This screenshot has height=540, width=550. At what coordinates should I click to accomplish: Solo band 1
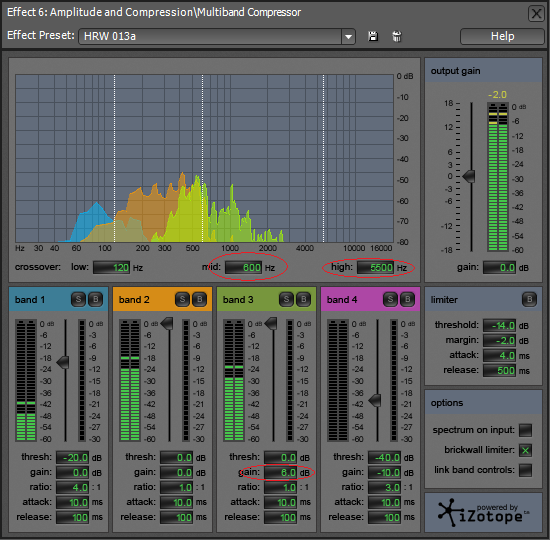[x=79, y=299]
